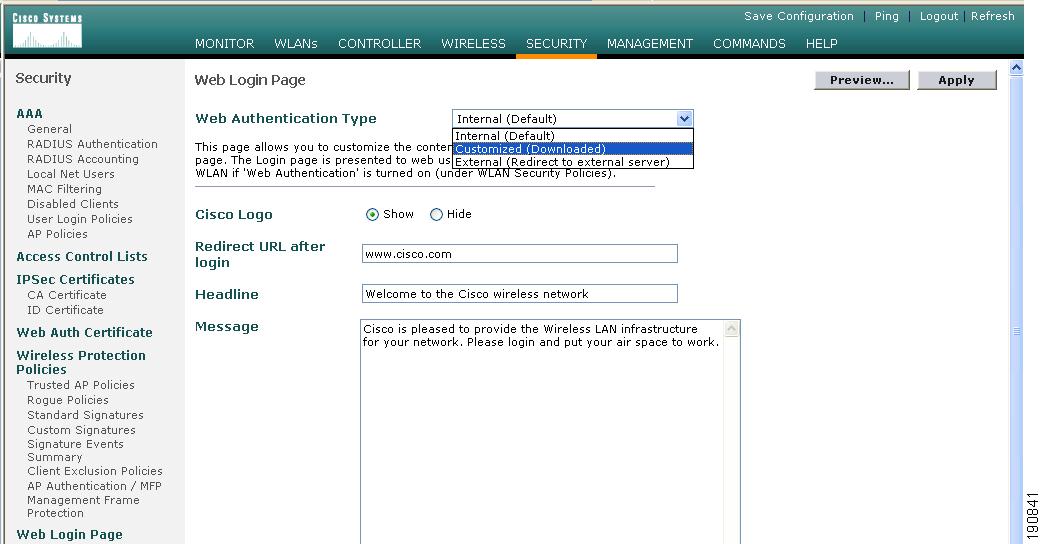Viewport: 1042px width, 544px height.
Task: Open RADIUS Authentication settings
Action: click(92, 144)
